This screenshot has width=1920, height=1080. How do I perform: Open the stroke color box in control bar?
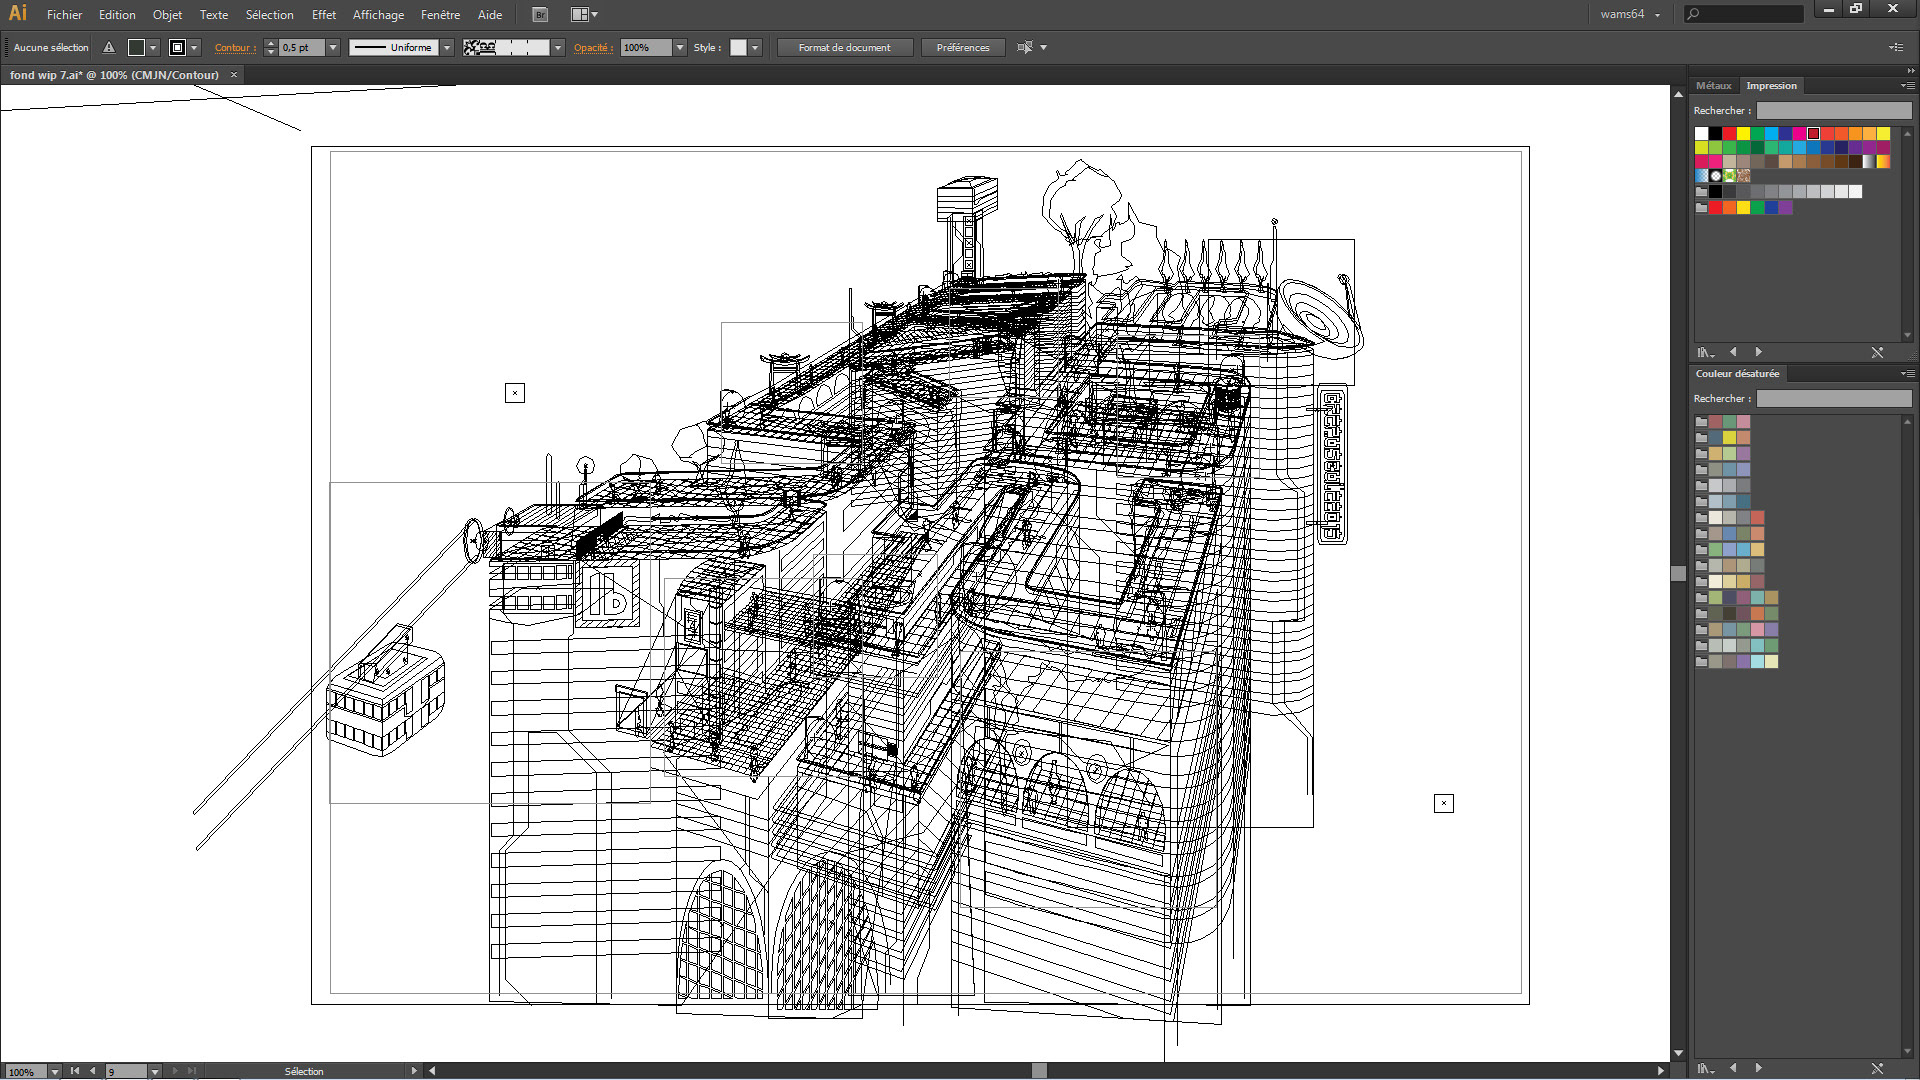pos(177,47)
